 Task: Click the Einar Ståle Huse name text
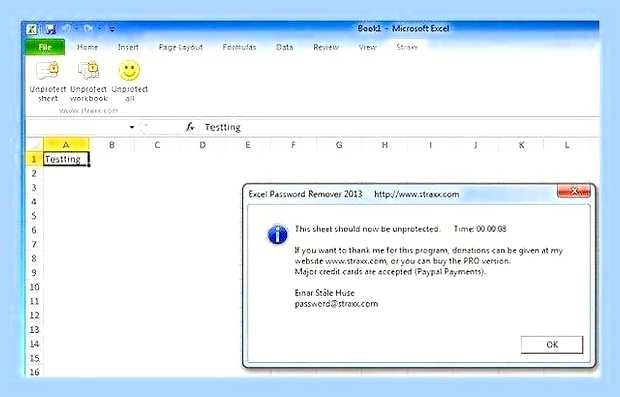click(x=324, y=293)
